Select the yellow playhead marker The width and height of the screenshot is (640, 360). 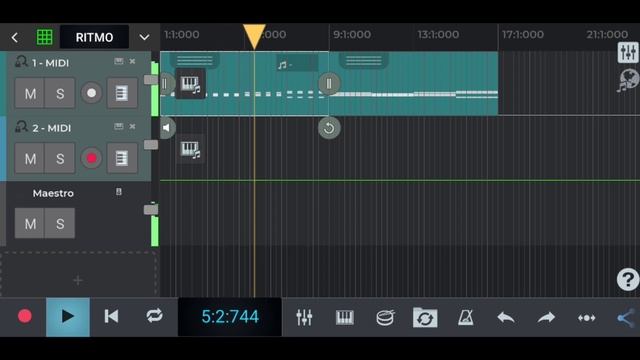tap(254, 36)
